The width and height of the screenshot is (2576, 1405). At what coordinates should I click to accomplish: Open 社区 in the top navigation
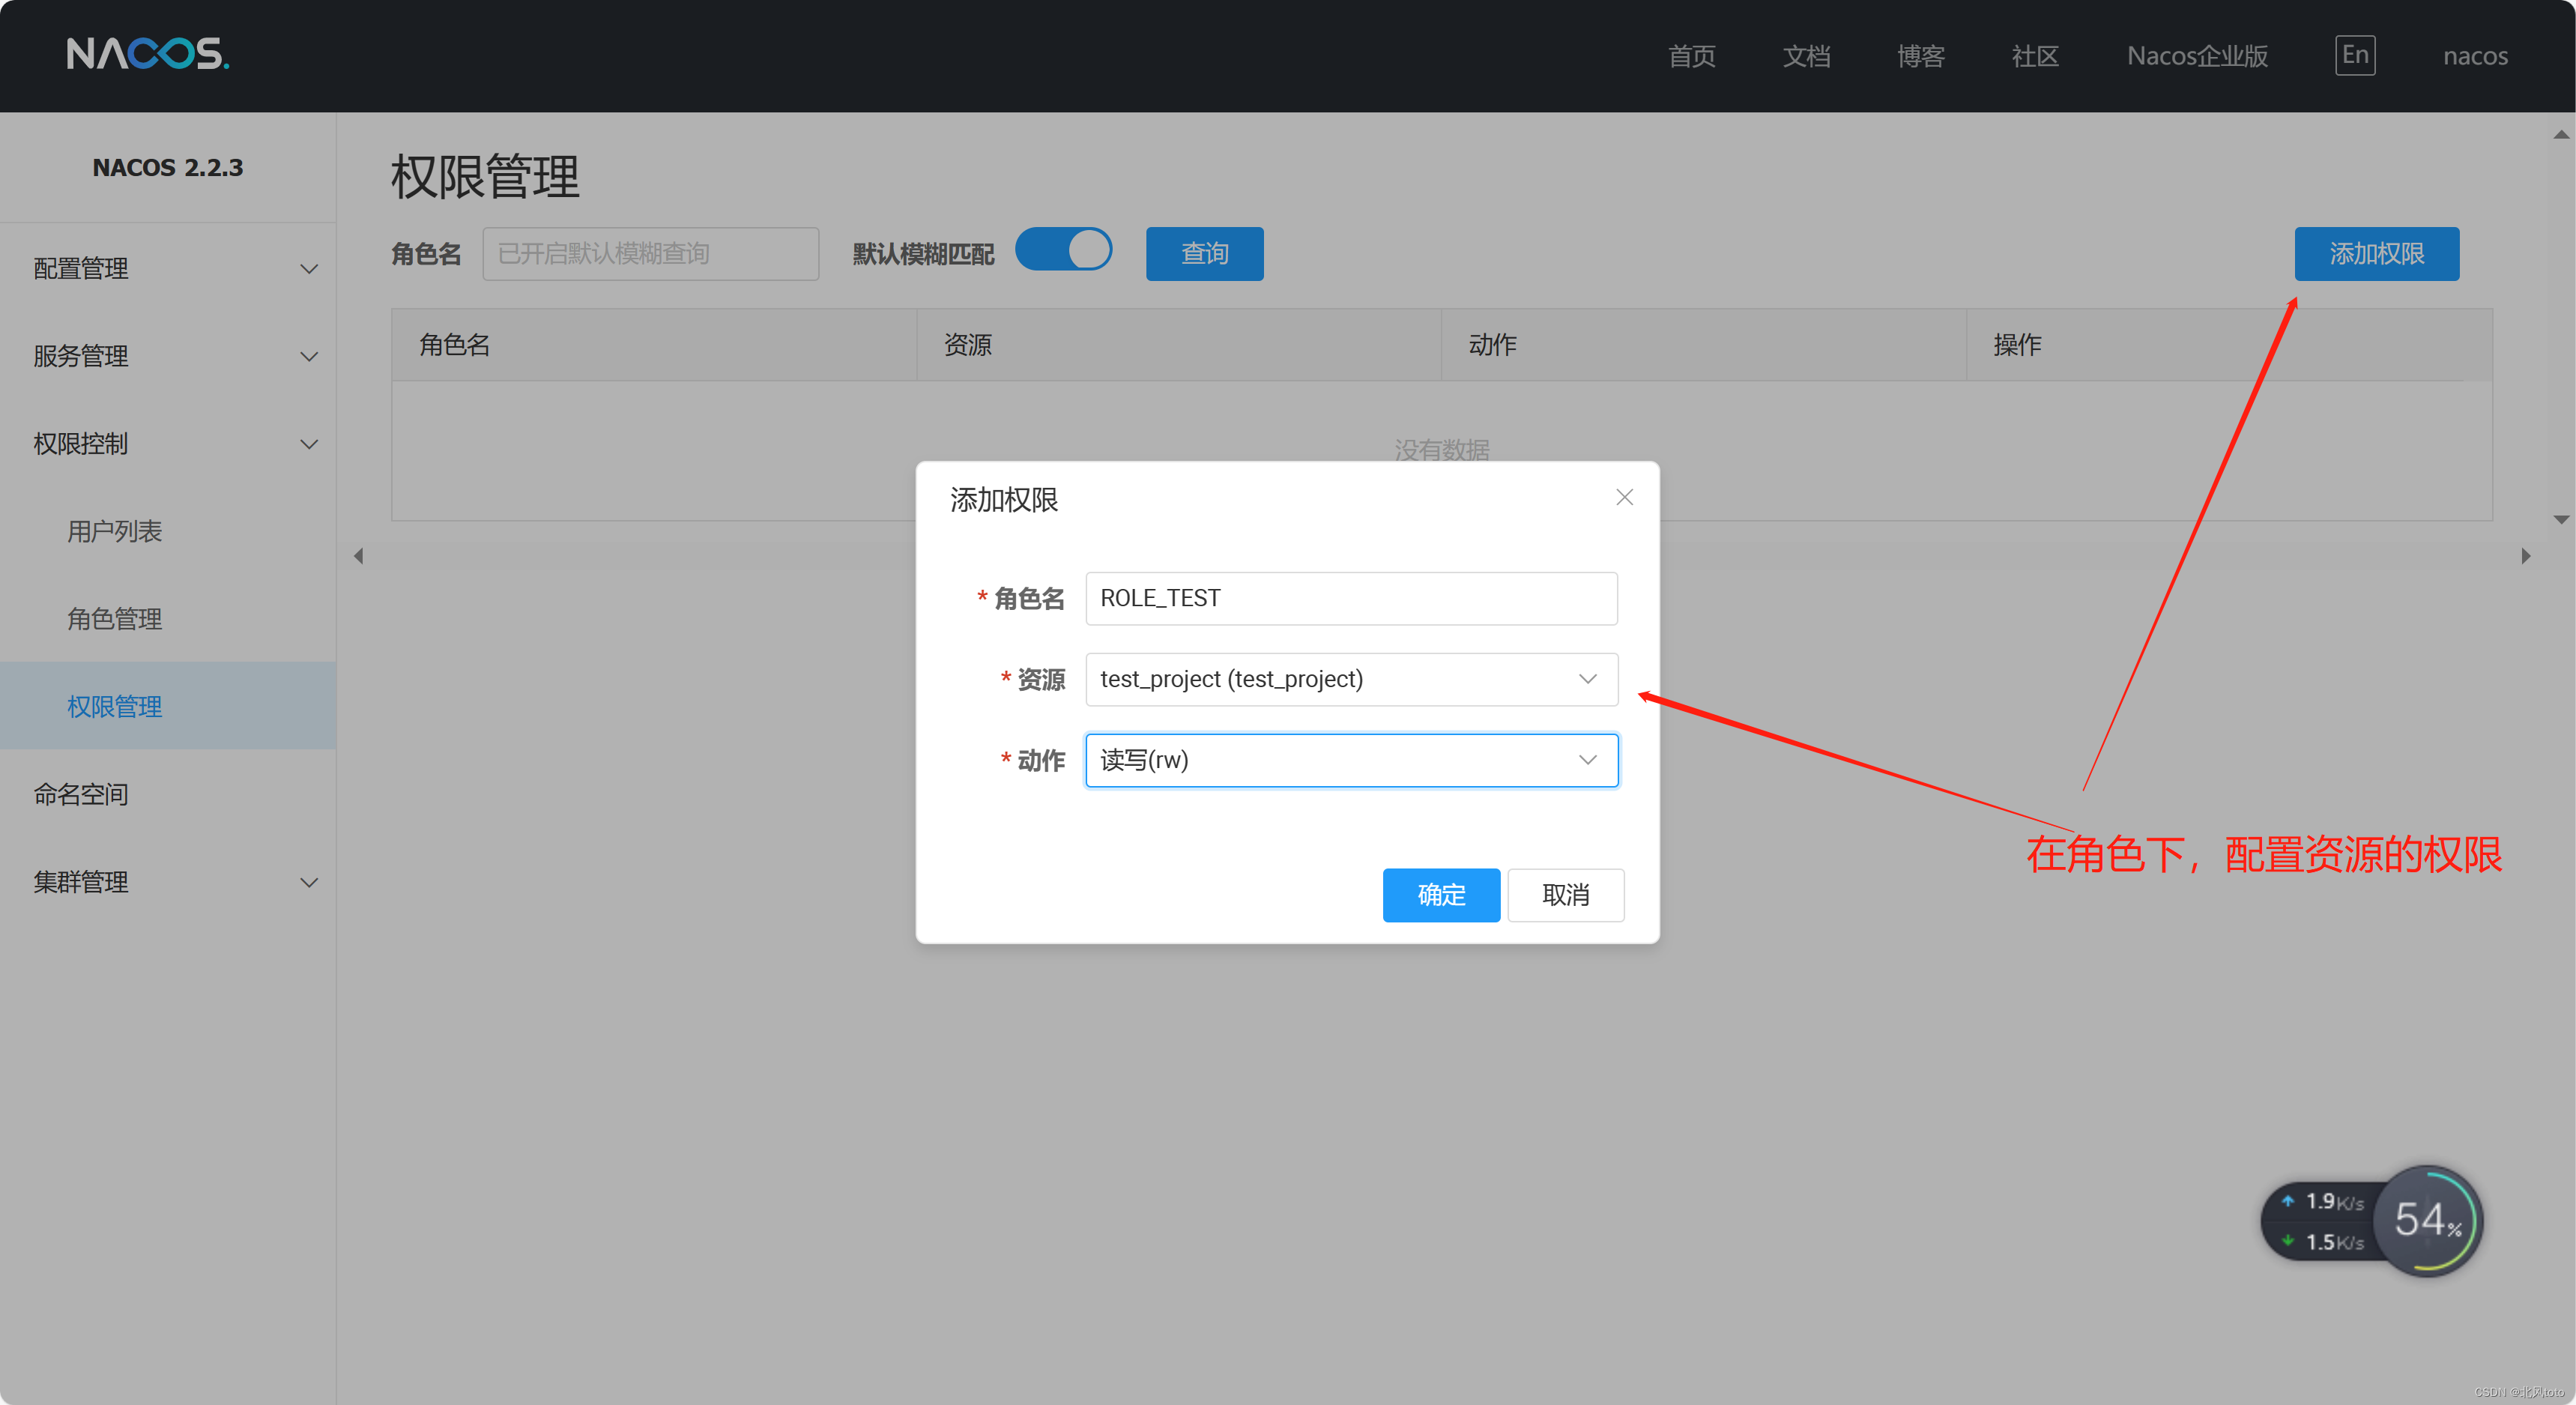point(2035,56)
